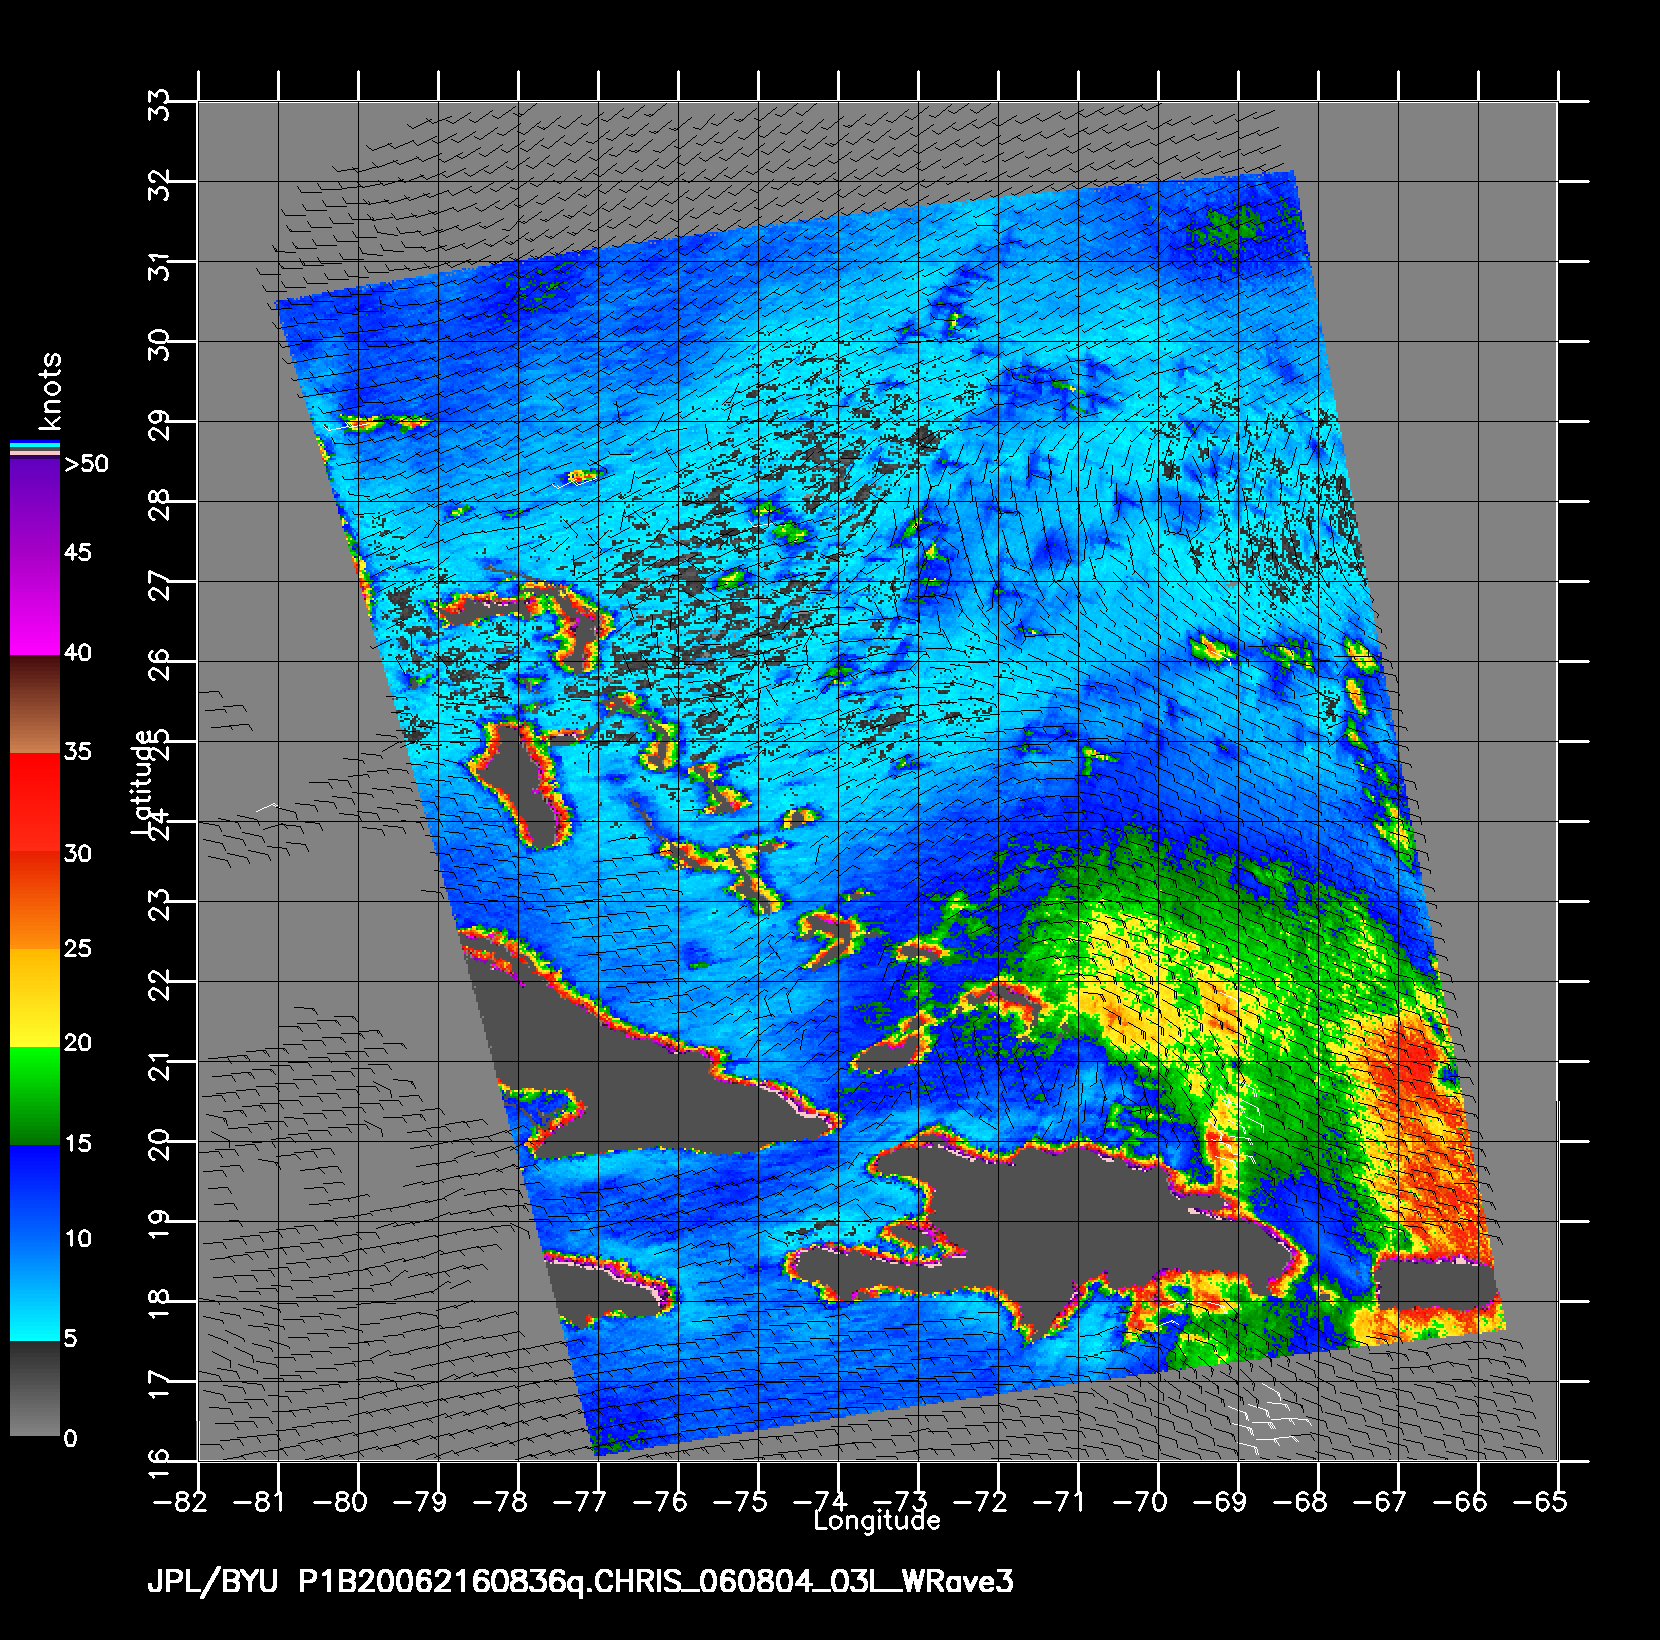This screenshot has height=1640, width=1660.
Task: Click the latitude tick label '30'
Action: 158,345
